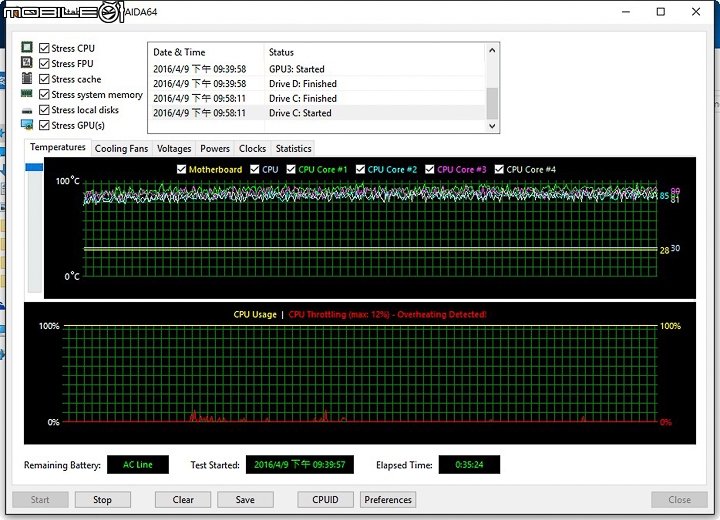720x520 pixels.
Task: Hide CPU Core #1 in the graph
Action: click(x=291, y=169)
